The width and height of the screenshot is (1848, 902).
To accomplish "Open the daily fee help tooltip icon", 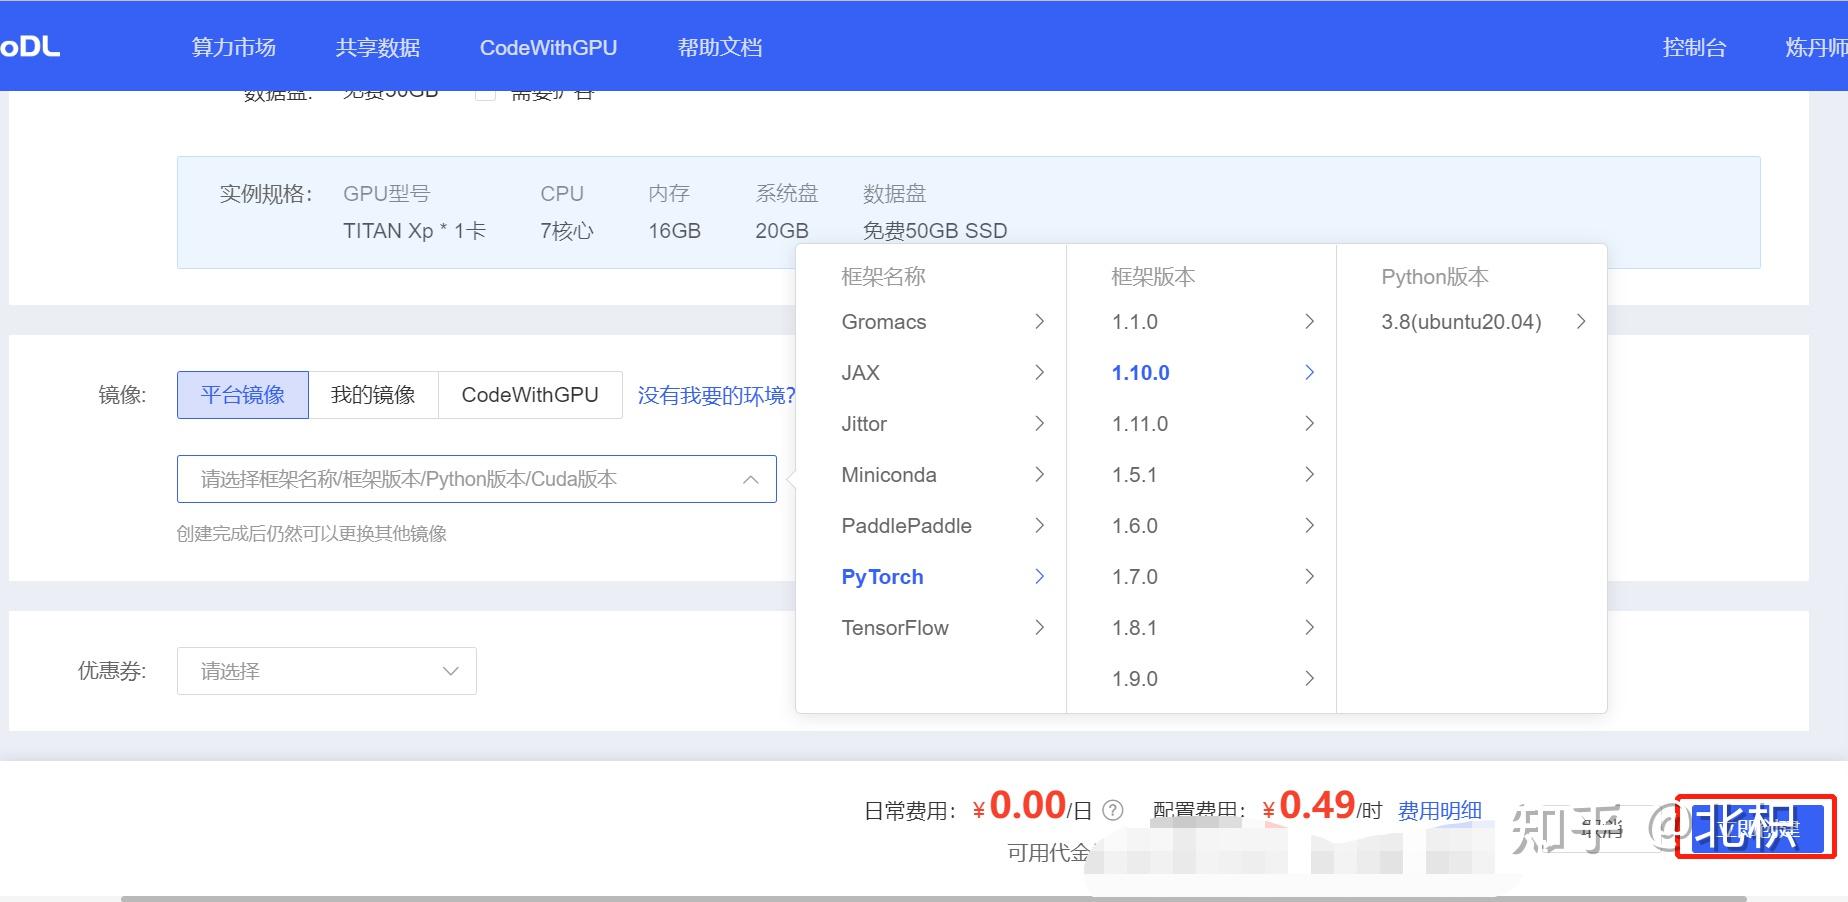I will click(x=1113, y=810).
